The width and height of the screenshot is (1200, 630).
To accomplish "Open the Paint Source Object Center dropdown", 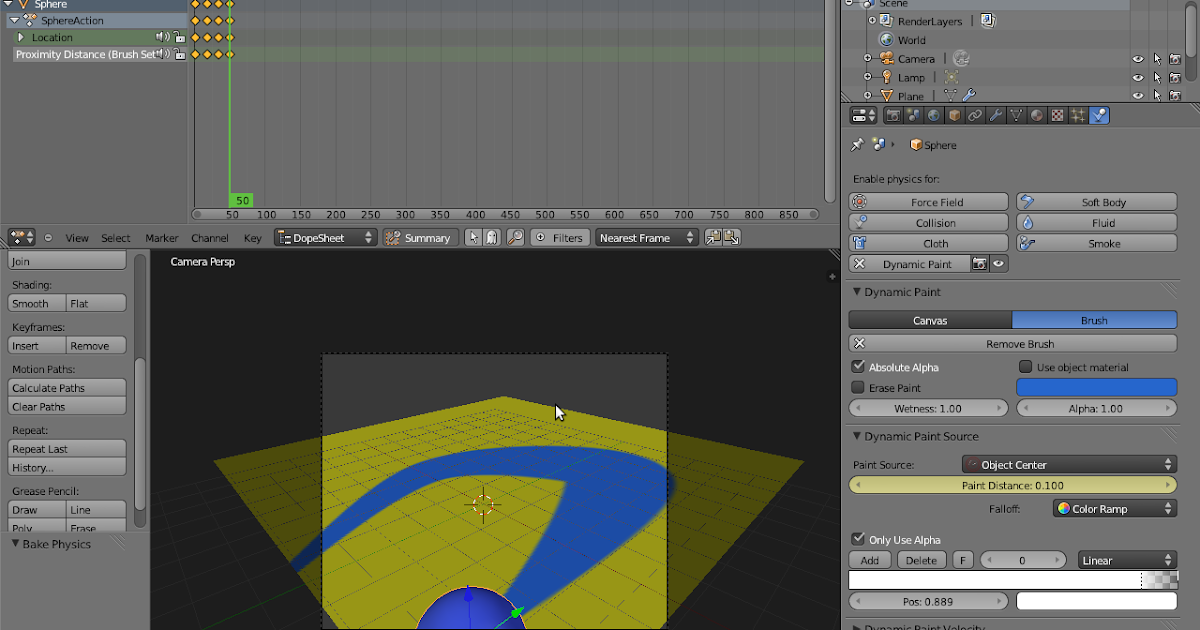I will tap(1068, 463).
